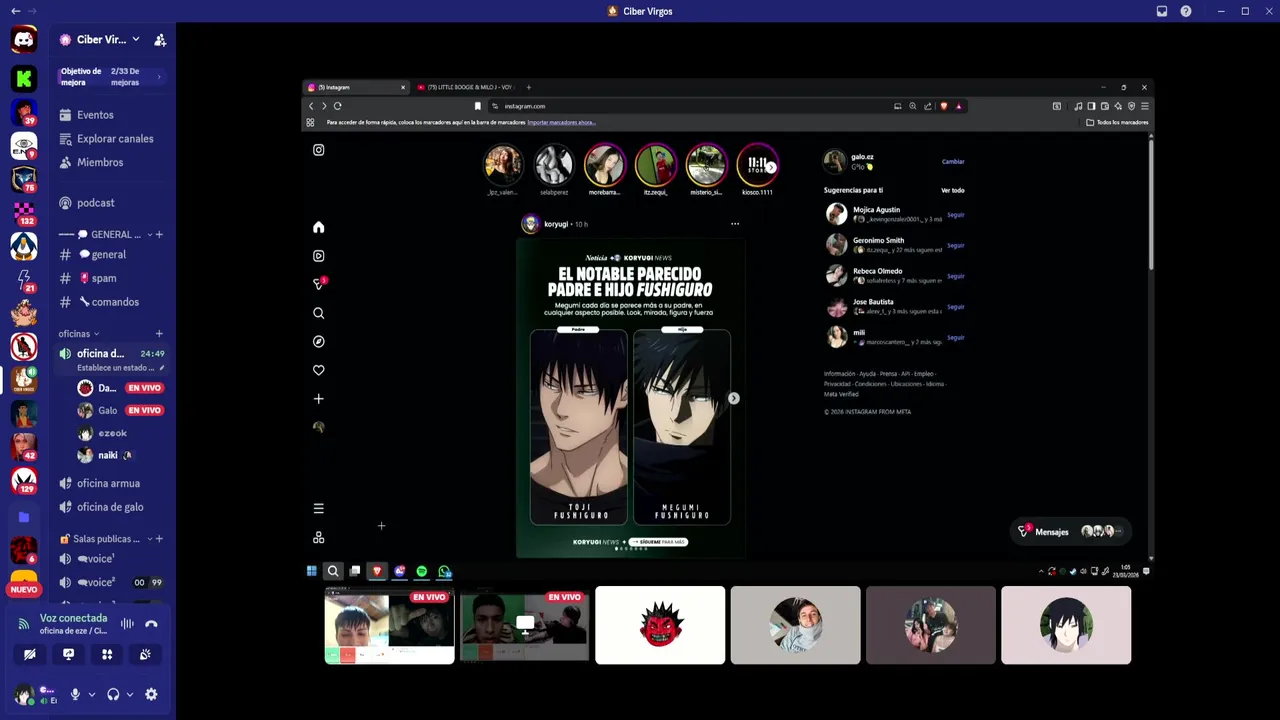Screen dimensions: 1280x720
Task: Toggle noise suppression waveform icon
Action: click(127, 624)
